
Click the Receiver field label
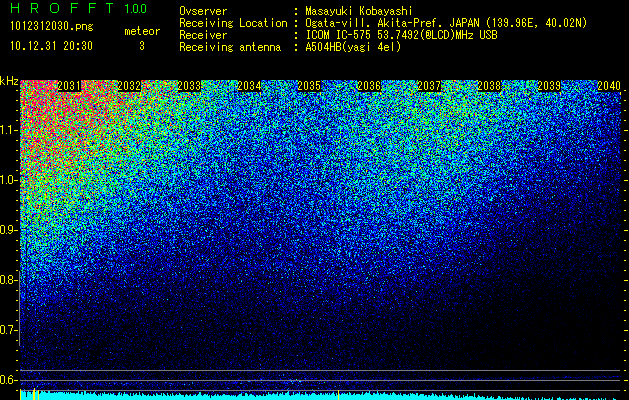point(203,35)
